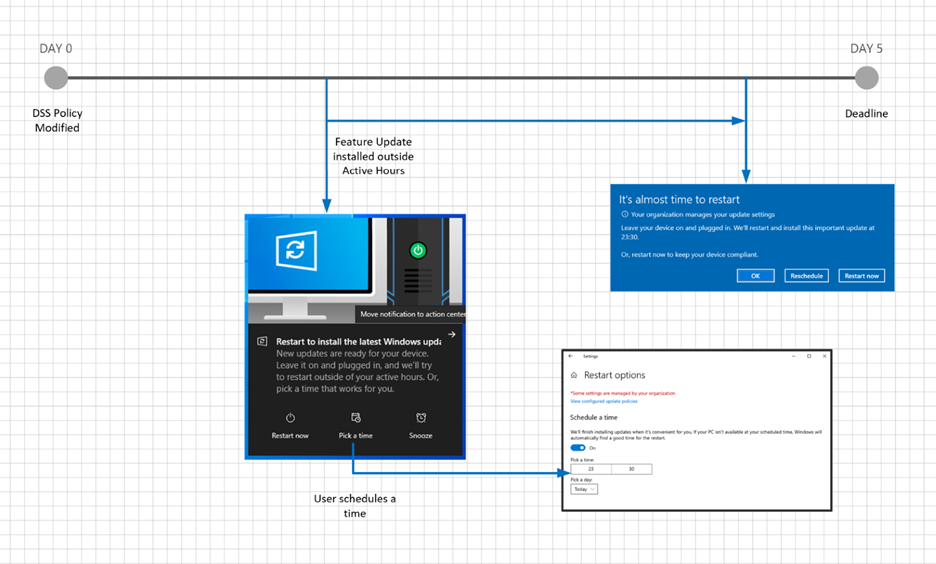Screen dimensions: 936x564
Task: Click the green power button on PC tower
Action: point(418,250)
